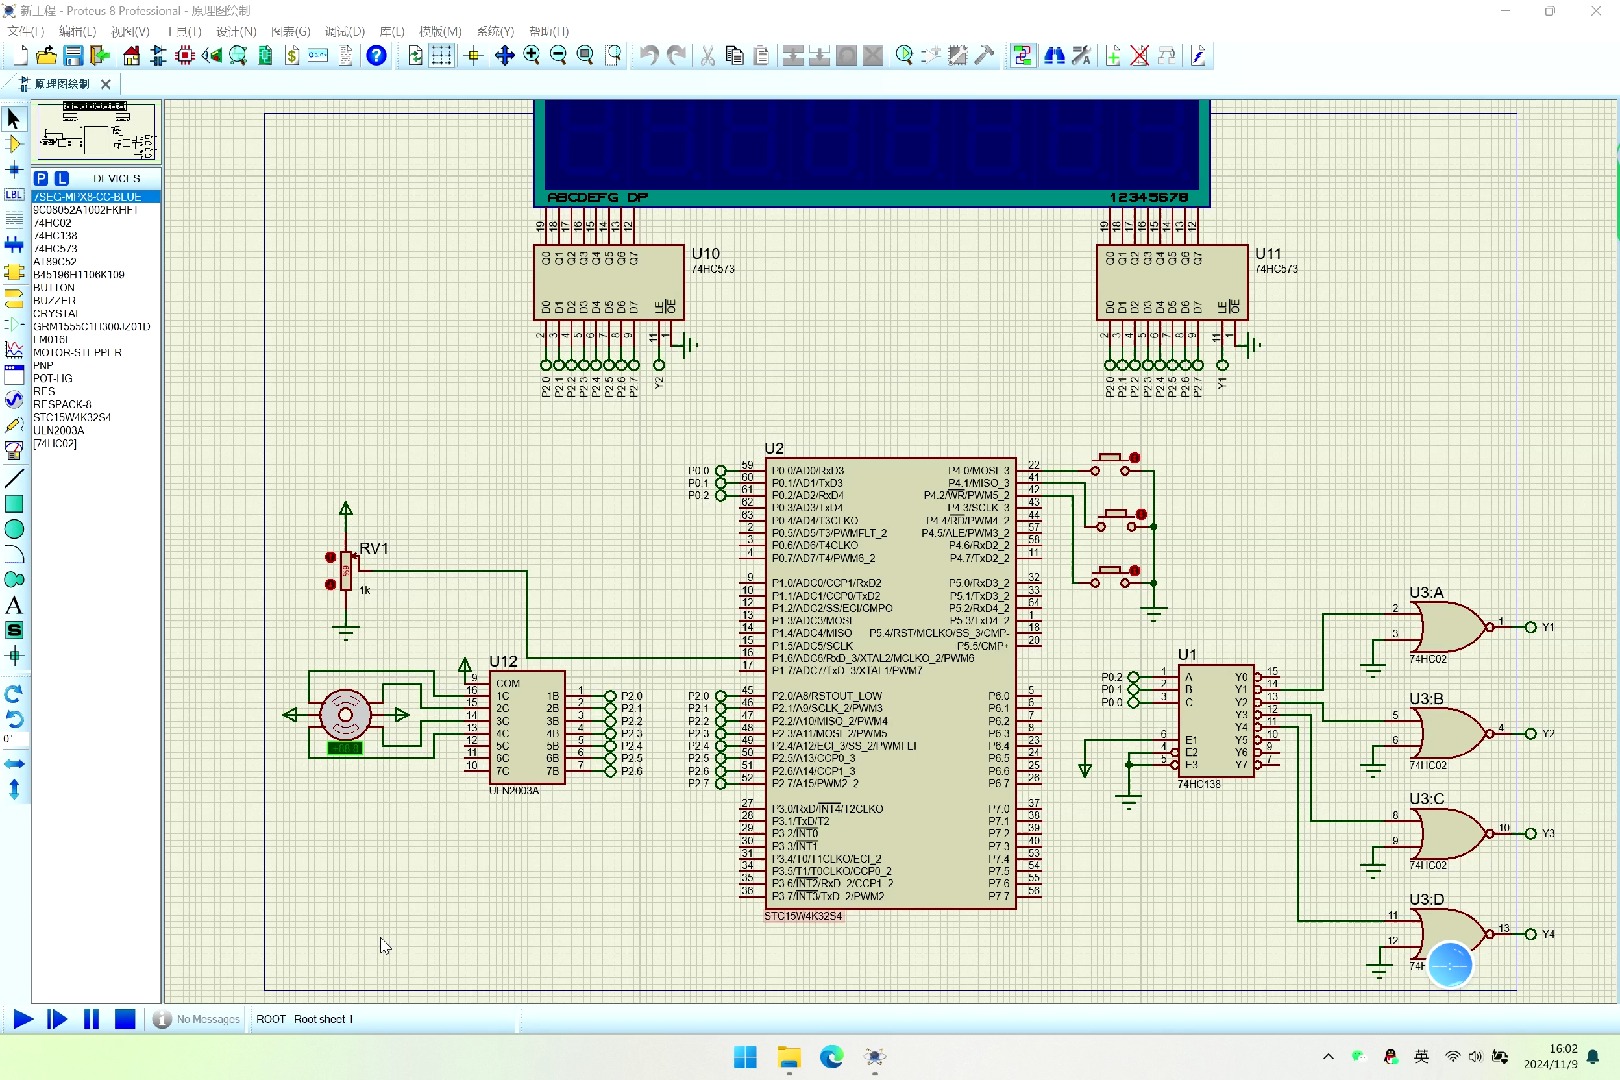The height and width of the screenshot is (1080, 1620).
Task: Open the help question mark icon
Action: (x=376, y=56)
